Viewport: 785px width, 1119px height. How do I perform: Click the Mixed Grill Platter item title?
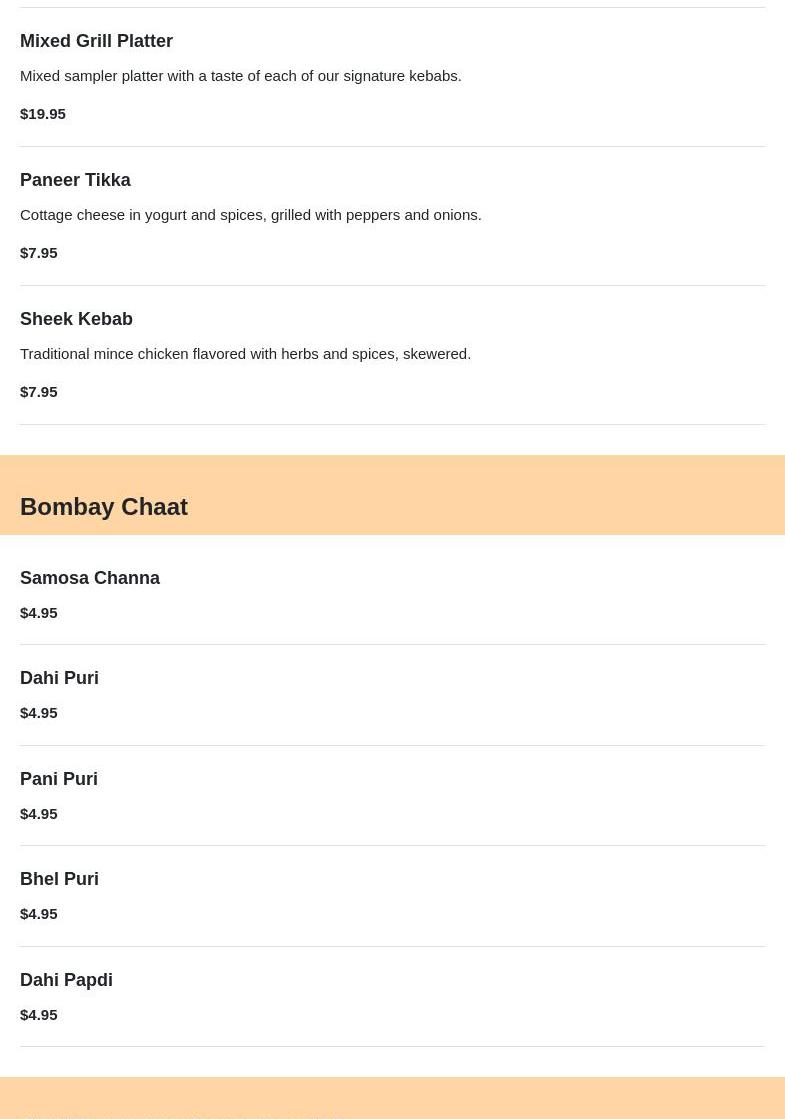[96, 41]
